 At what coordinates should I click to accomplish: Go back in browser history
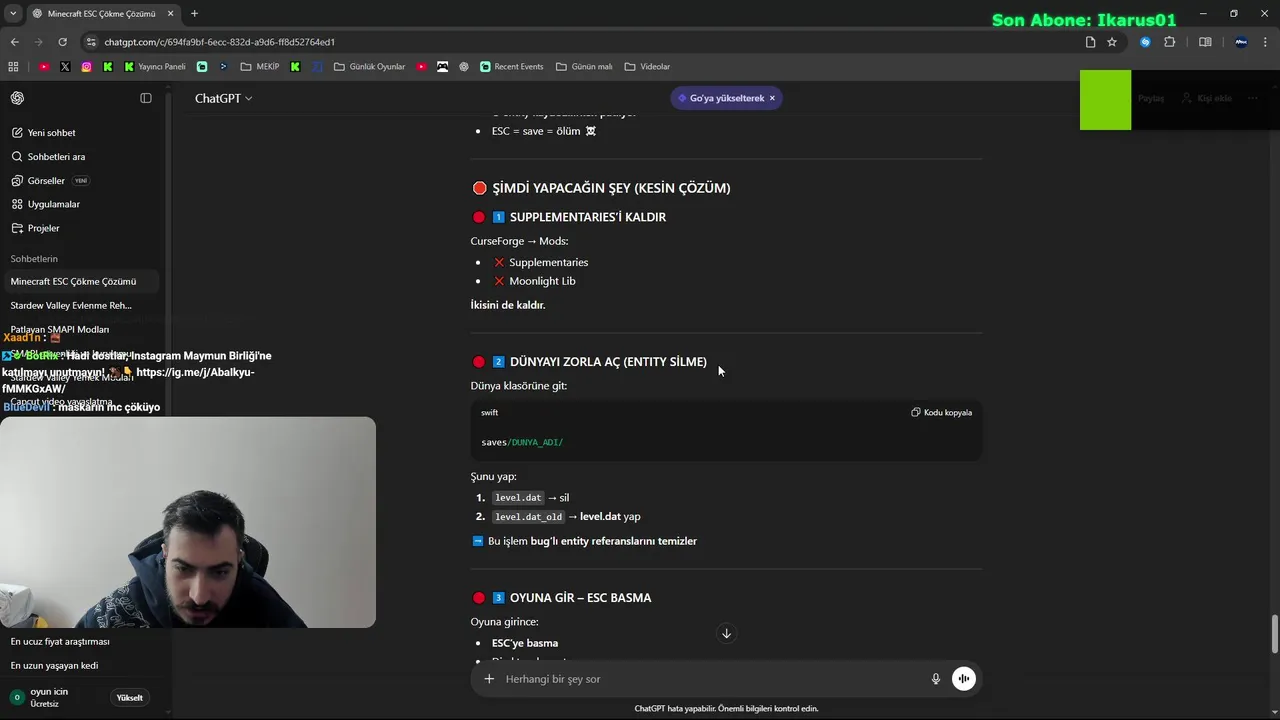(x=15, y=42)
